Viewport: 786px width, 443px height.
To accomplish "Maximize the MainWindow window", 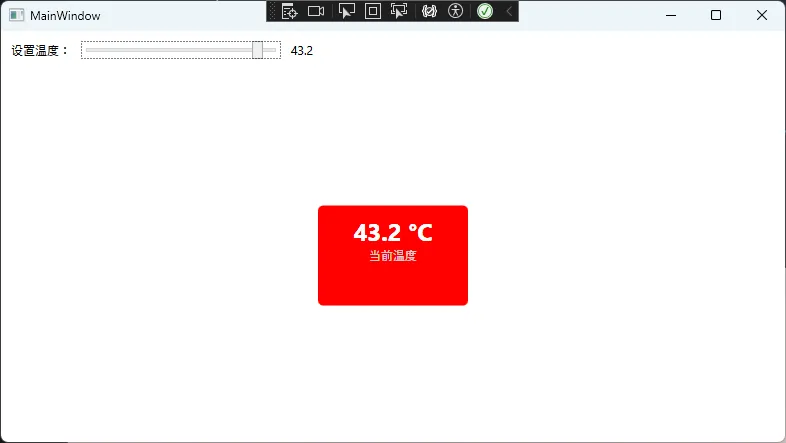I will pyautogui.click(x=715, y=15).
